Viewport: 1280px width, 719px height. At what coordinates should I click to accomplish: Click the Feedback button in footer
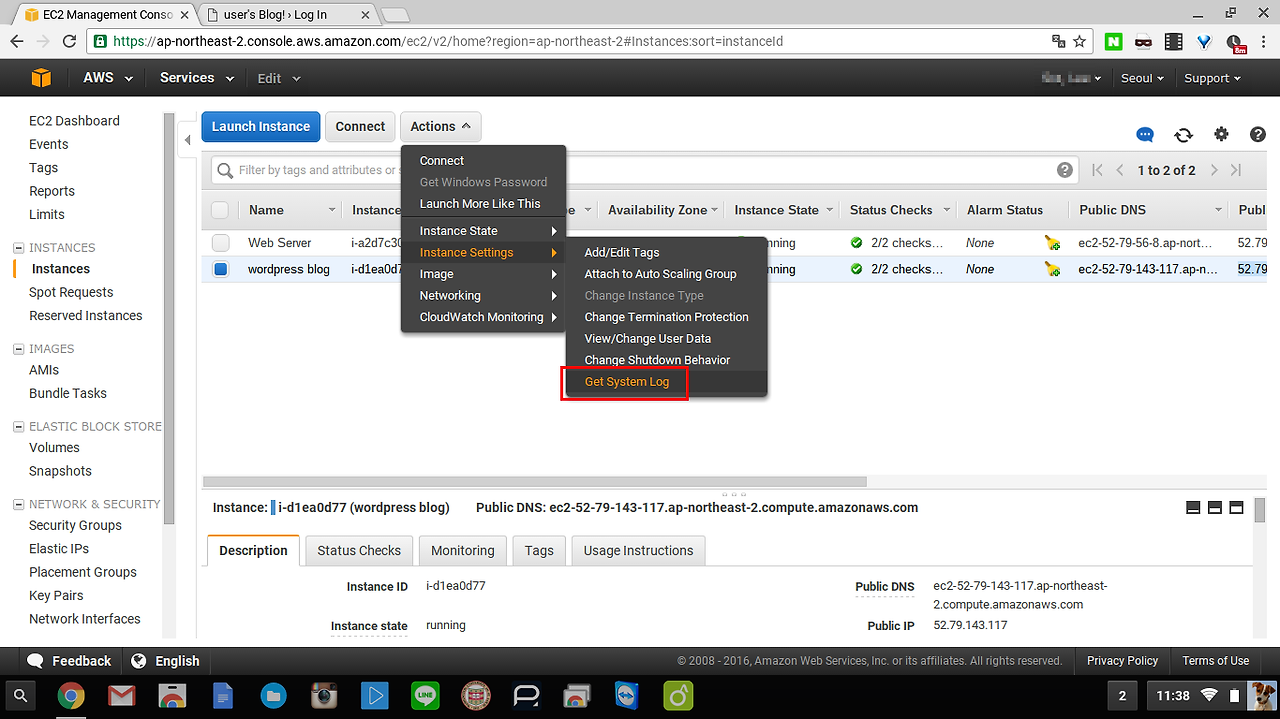pos(69,661)
